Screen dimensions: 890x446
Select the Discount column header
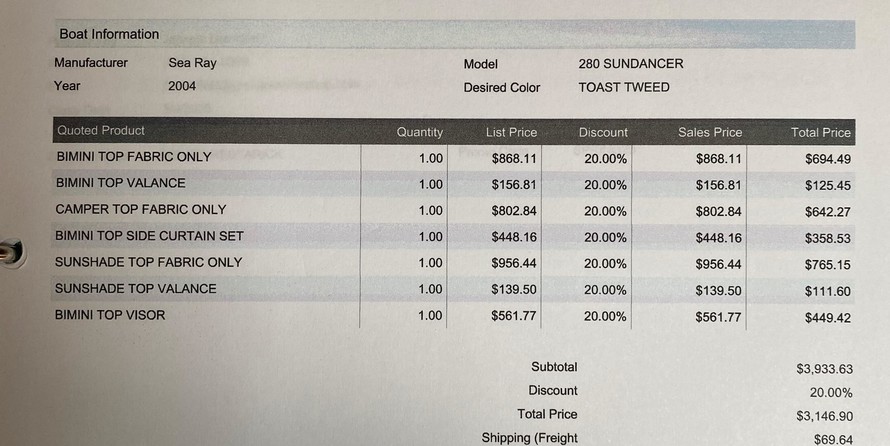[603, 132]
